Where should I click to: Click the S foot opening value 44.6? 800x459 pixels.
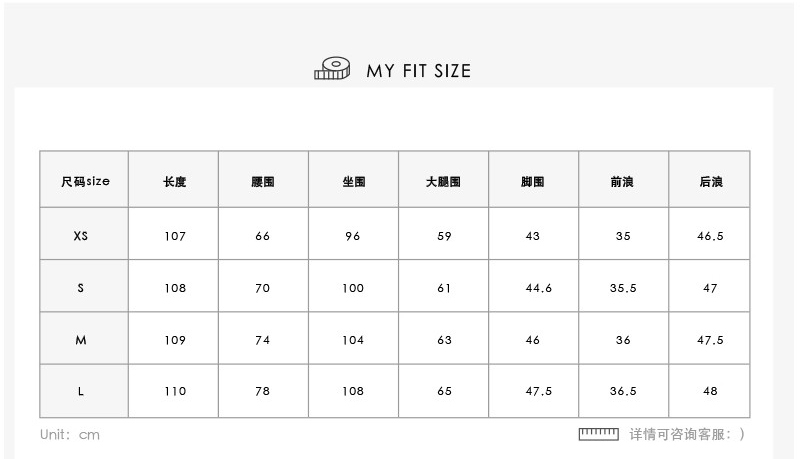[x=538, y=288]
